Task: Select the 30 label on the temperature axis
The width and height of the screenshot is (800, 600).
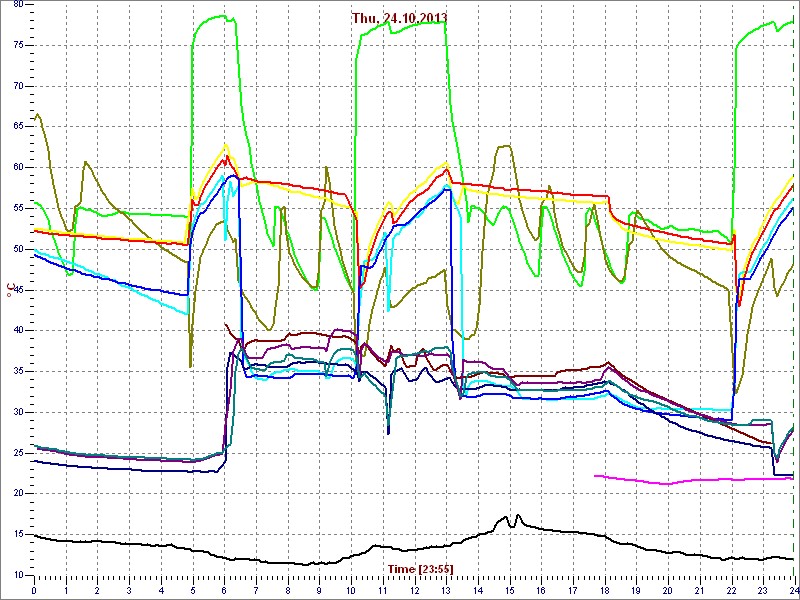Action: point(18,412)
